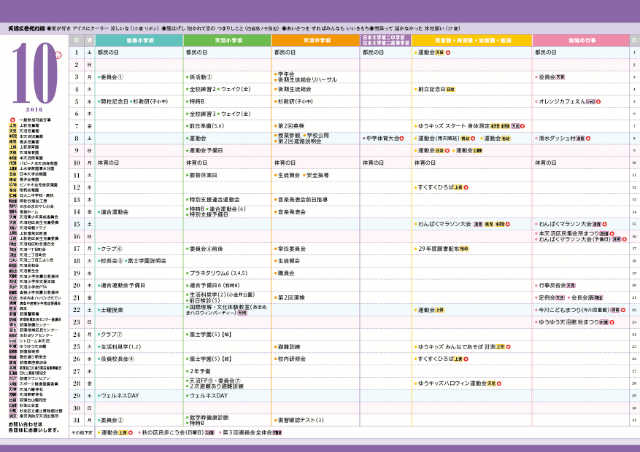The image size is (640, 452).
Task: Click the teal column header
Action: point(139,40)
